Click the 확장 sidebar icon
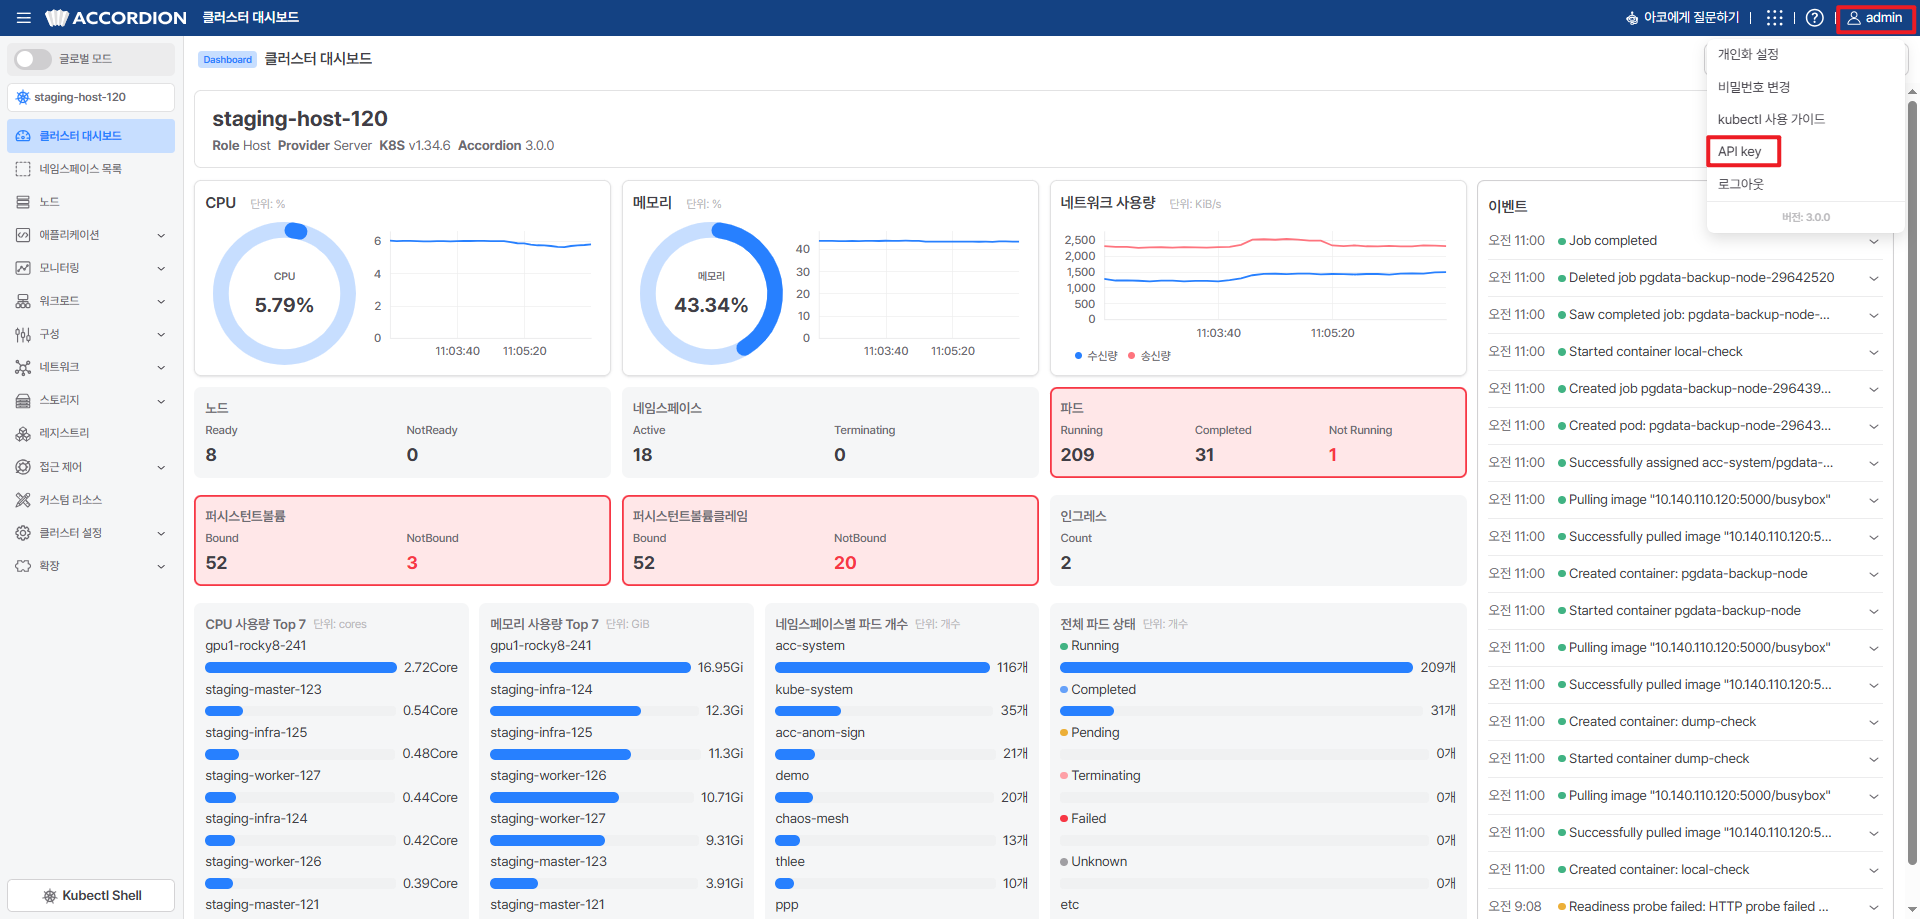 [23, 566]
